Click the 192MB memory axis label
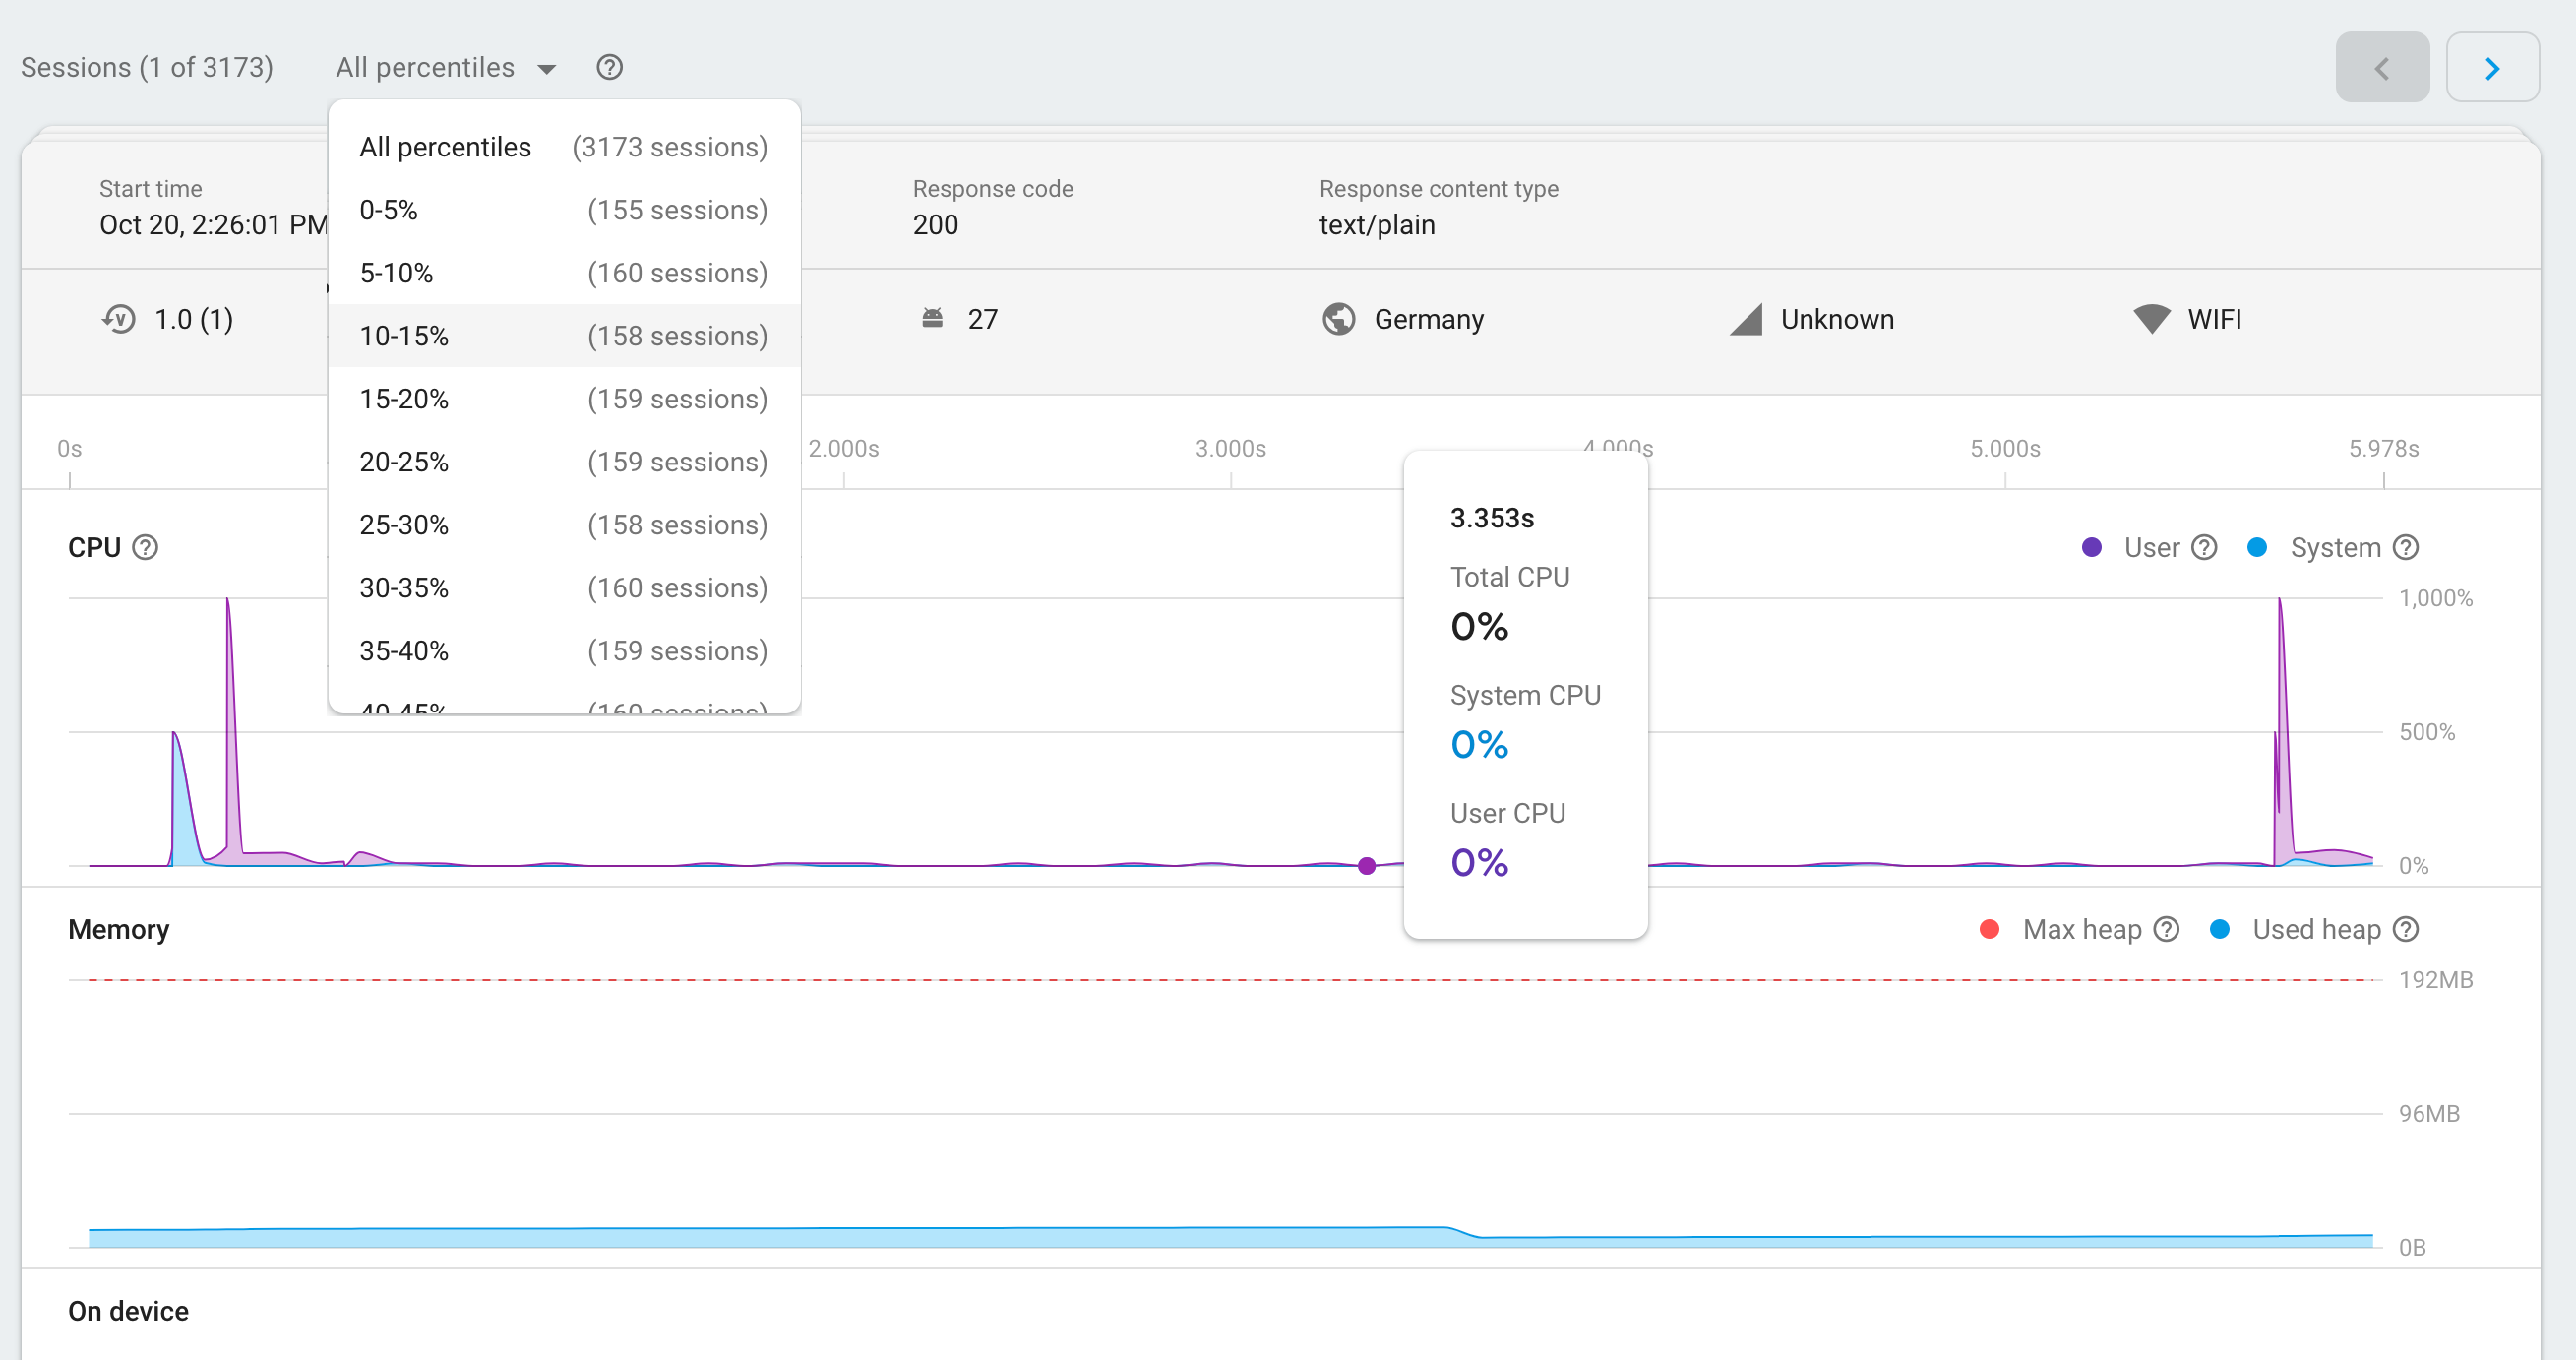Image resolution: width=2576 pixels, height=1360 pixels. (x=2436, y=980)
